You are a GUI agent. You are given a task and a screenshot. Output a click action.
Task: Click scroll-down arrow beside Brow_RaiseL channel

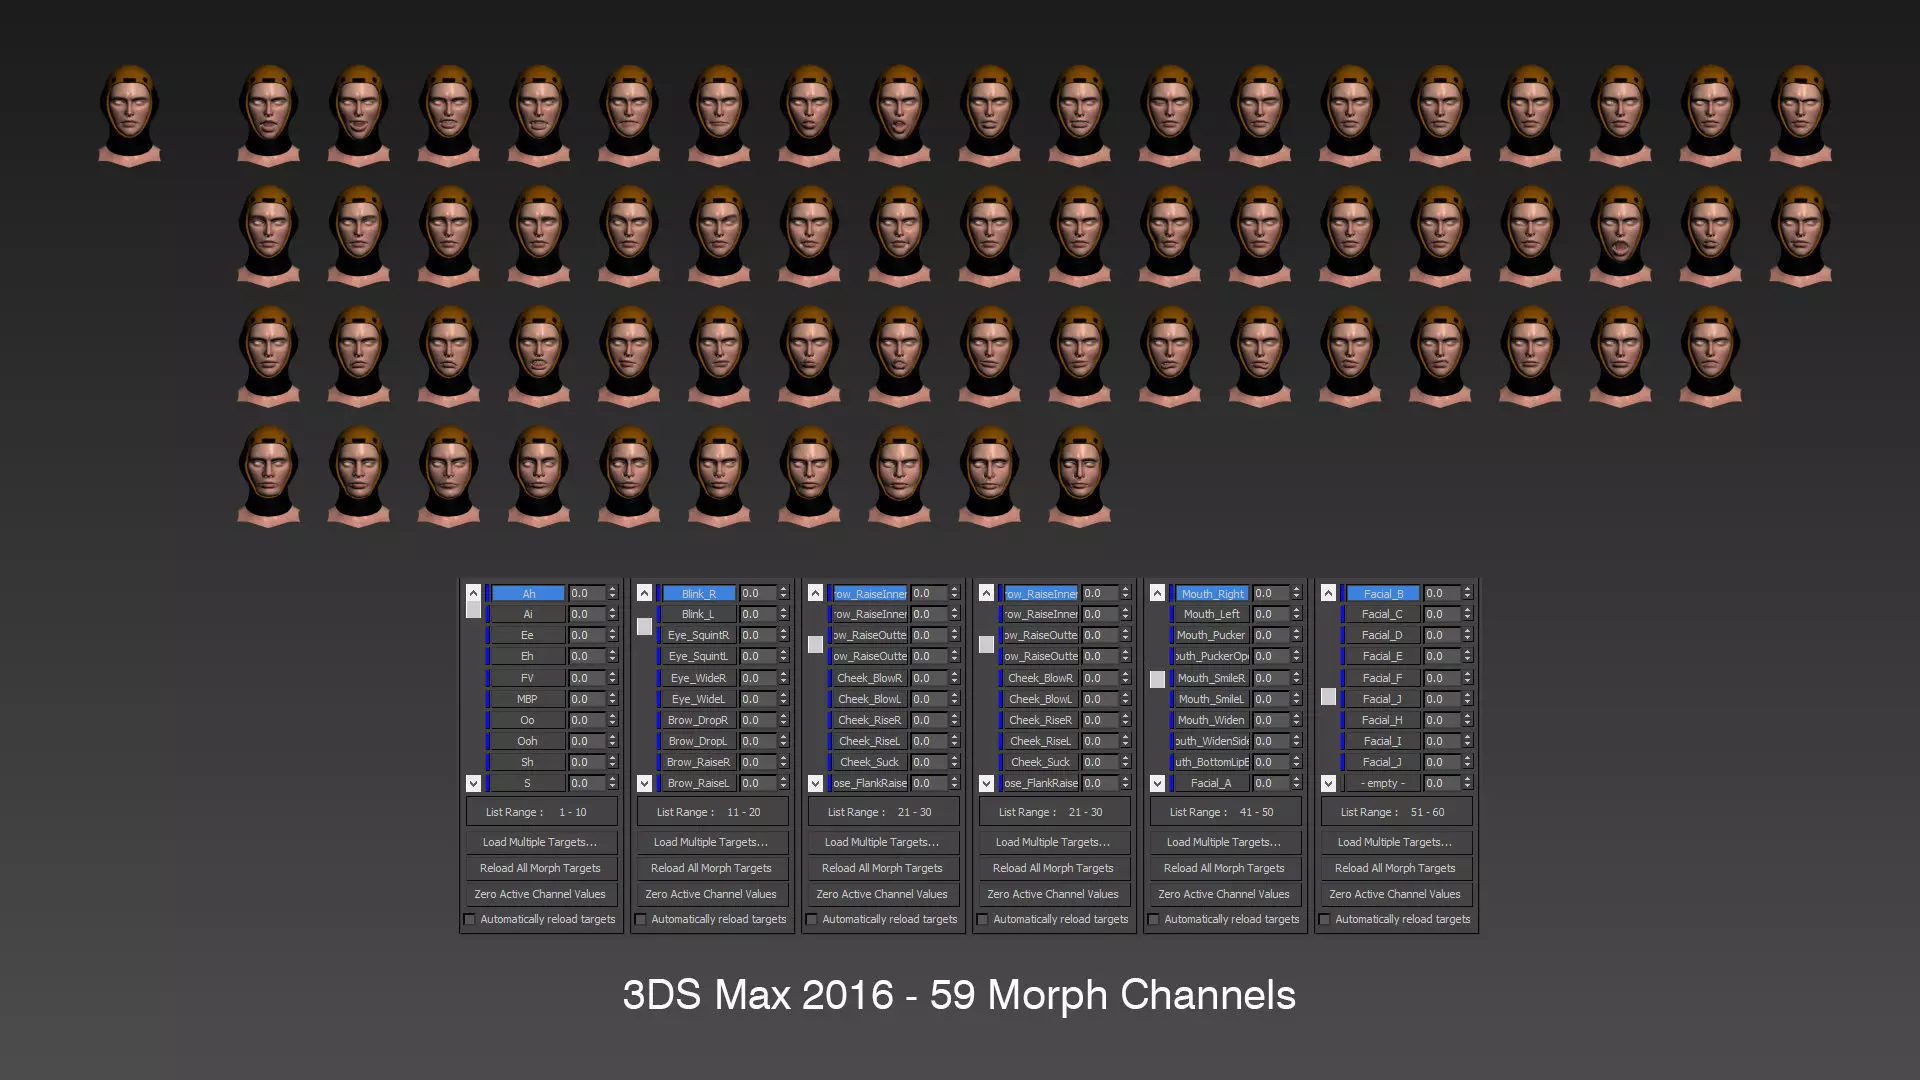pos(644,783)
